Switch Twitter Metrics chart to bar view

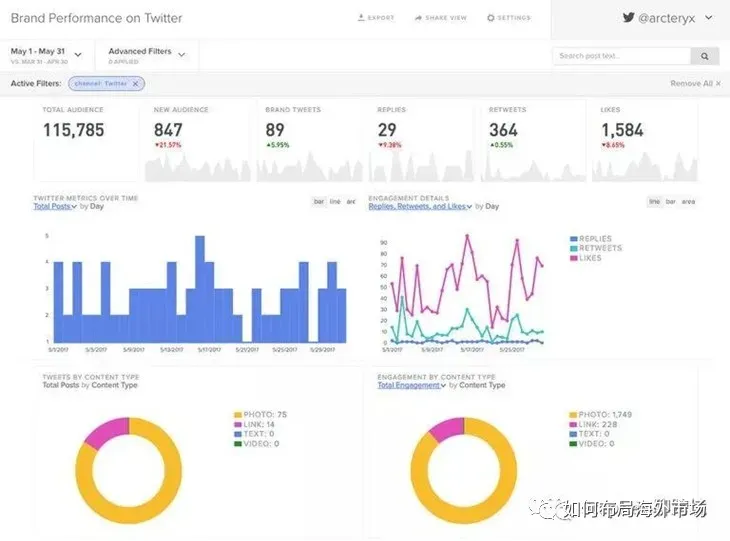pos(319,202)
